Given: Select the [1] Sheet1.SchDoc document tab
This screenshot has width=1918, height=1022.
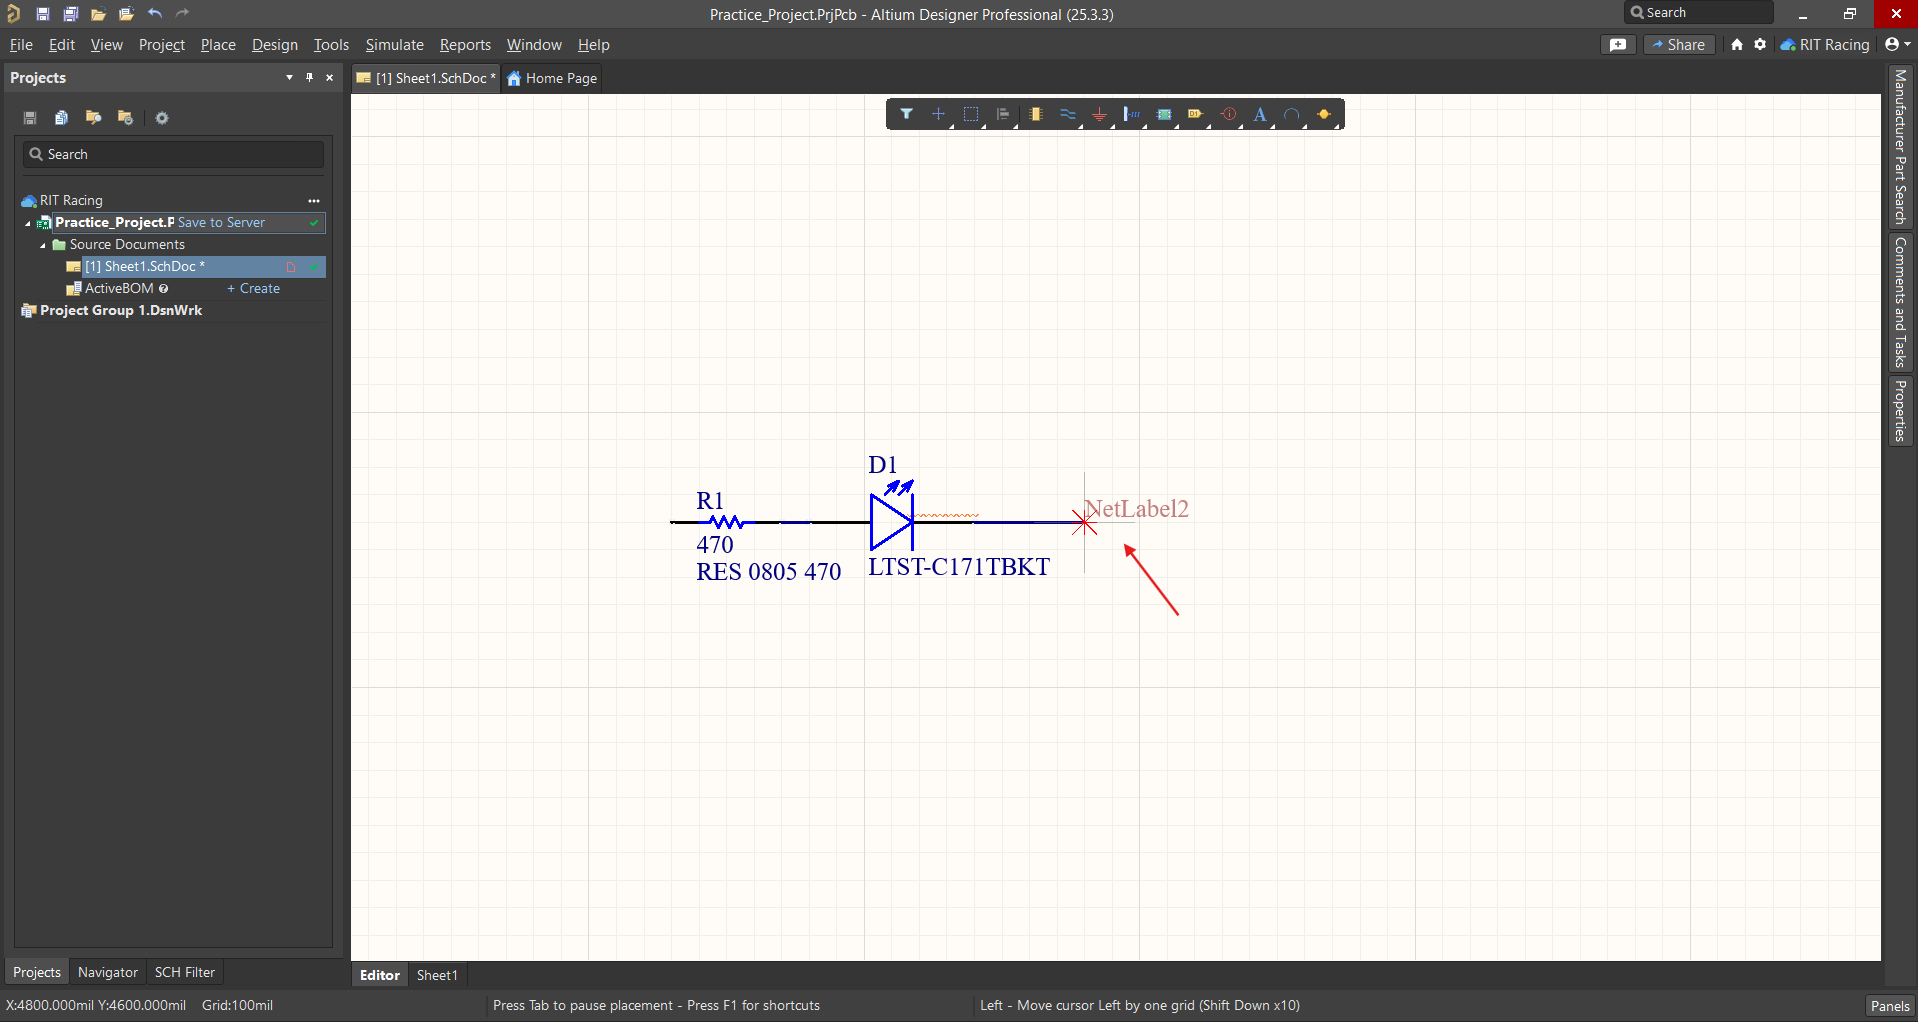Looking at the screenshot, I should [x=426, y=78].
